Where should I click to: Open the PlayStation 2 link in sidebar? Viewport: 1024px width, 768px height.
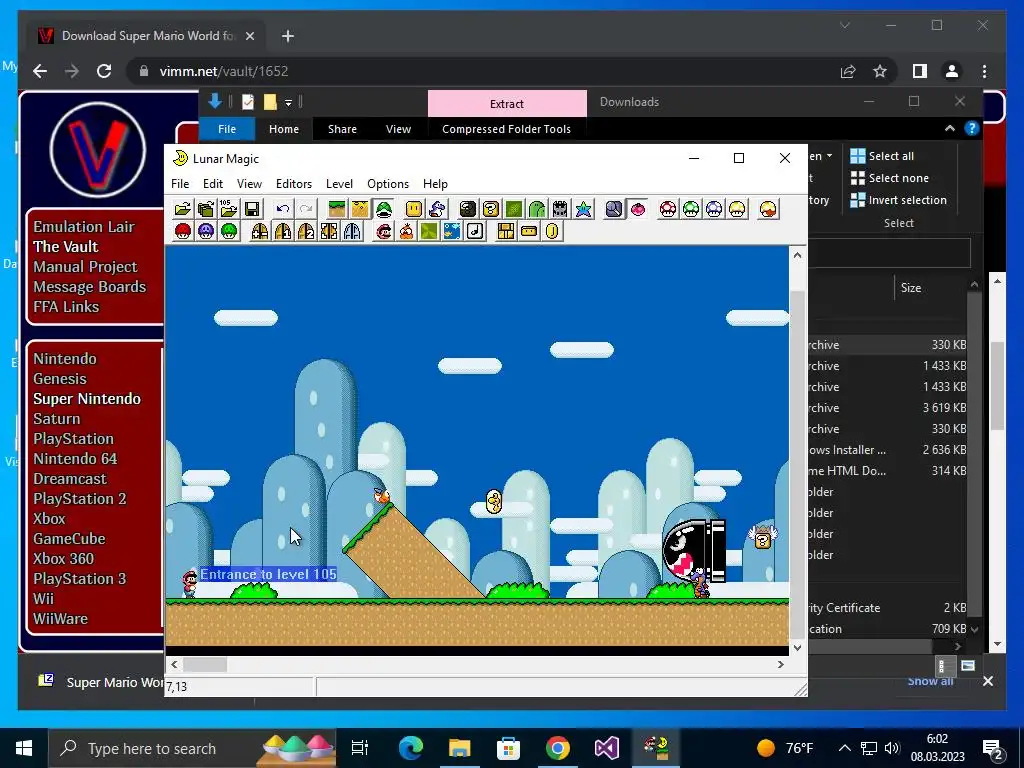80,499
